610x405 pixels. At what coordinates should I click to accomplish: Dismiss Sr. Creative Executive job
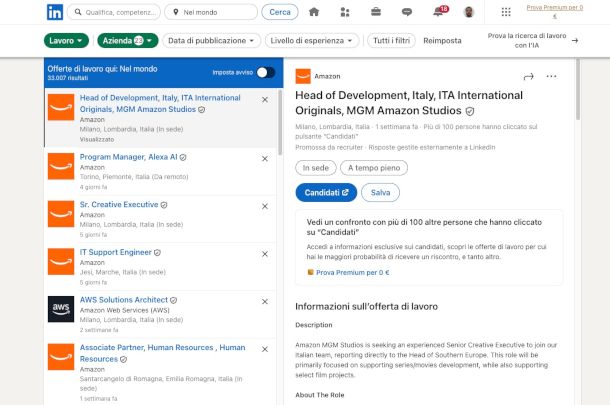tap(265, 206)
